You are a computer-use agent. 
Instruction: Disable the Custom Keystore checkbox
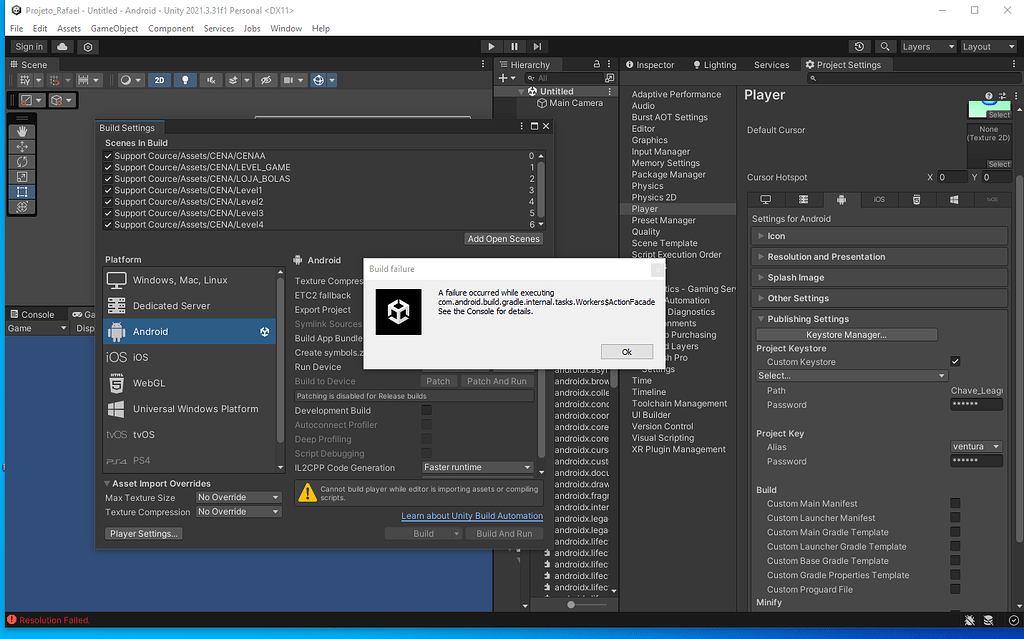pyautogui.click(x=955, y=361)
